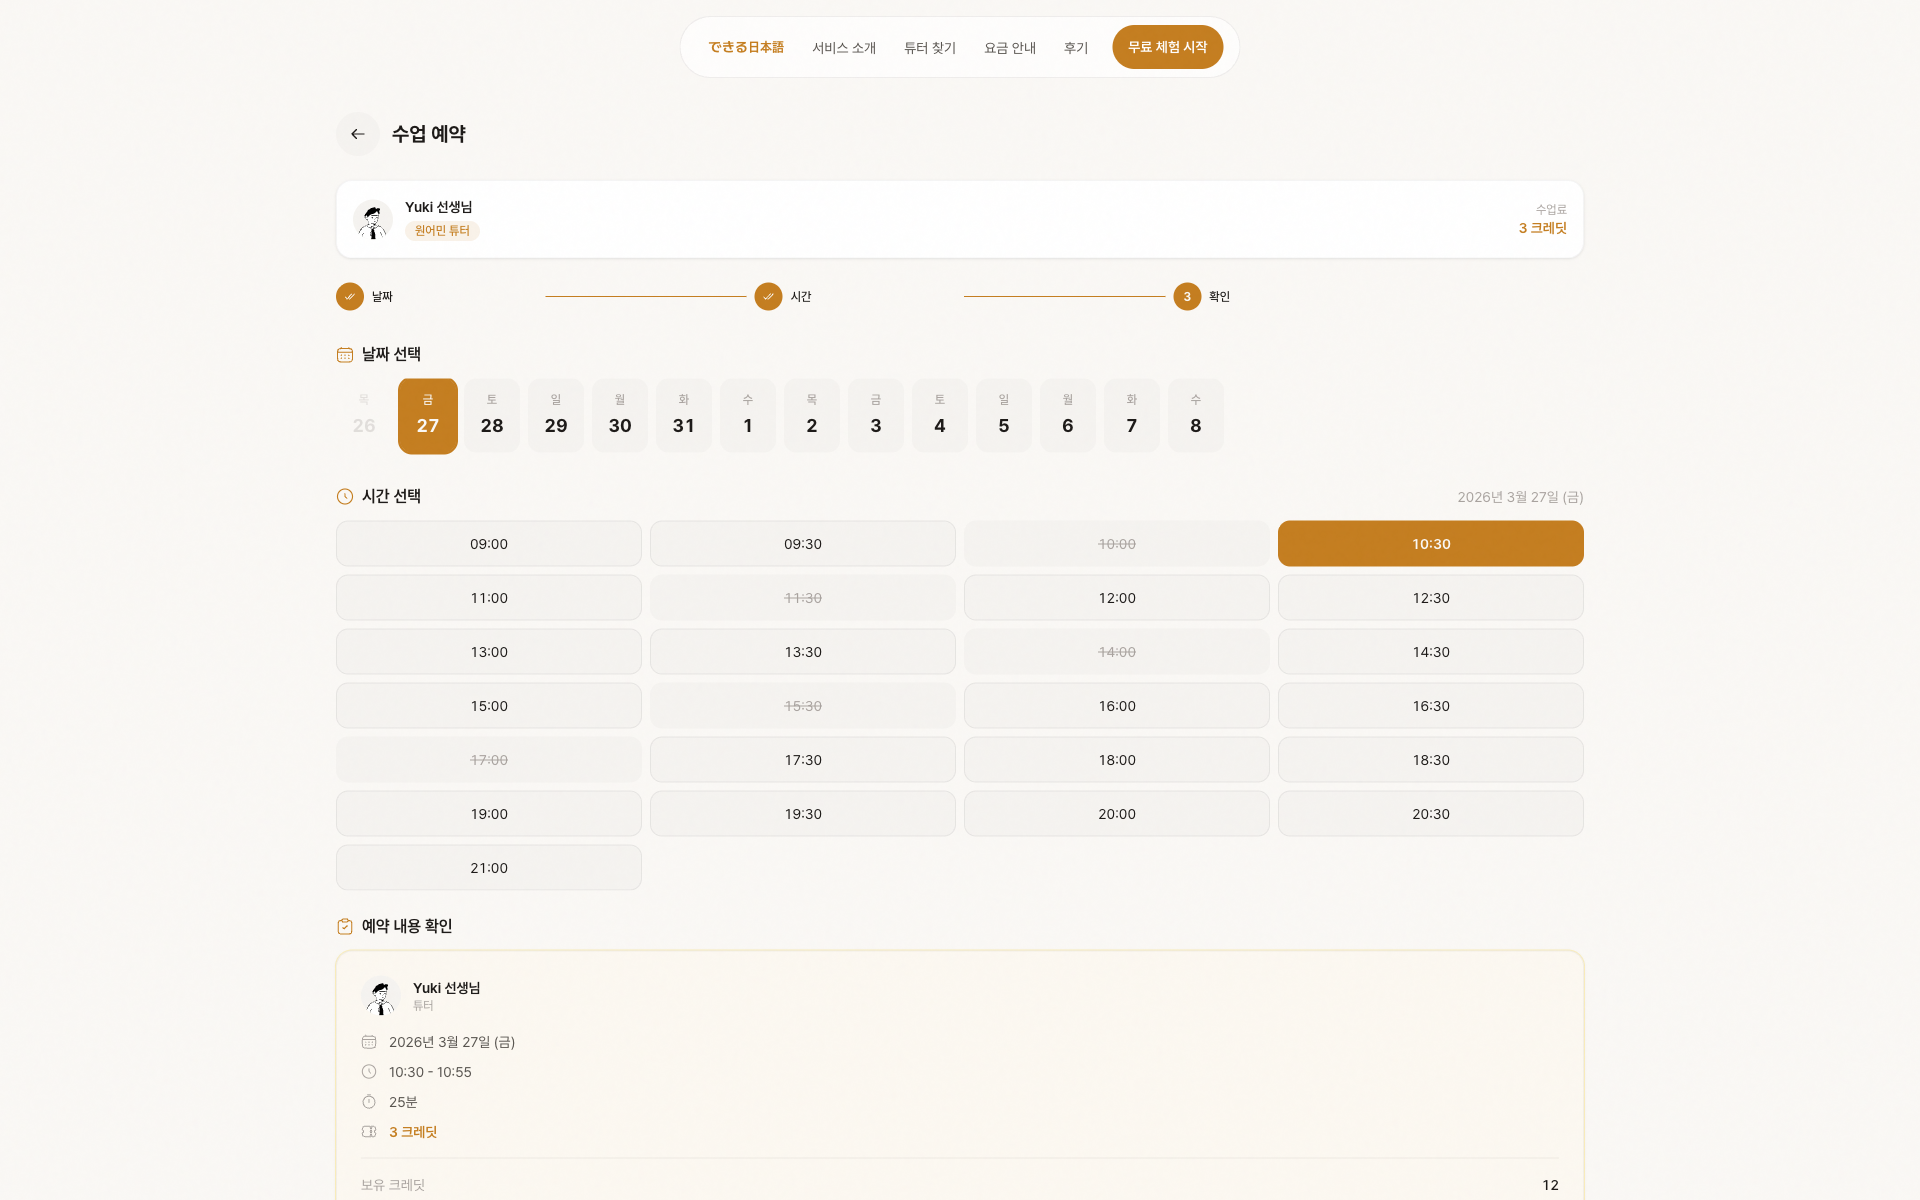The image size is (1920, 1200).
Task: Click the clock icon beside time selection
Action: pos(345,497)
